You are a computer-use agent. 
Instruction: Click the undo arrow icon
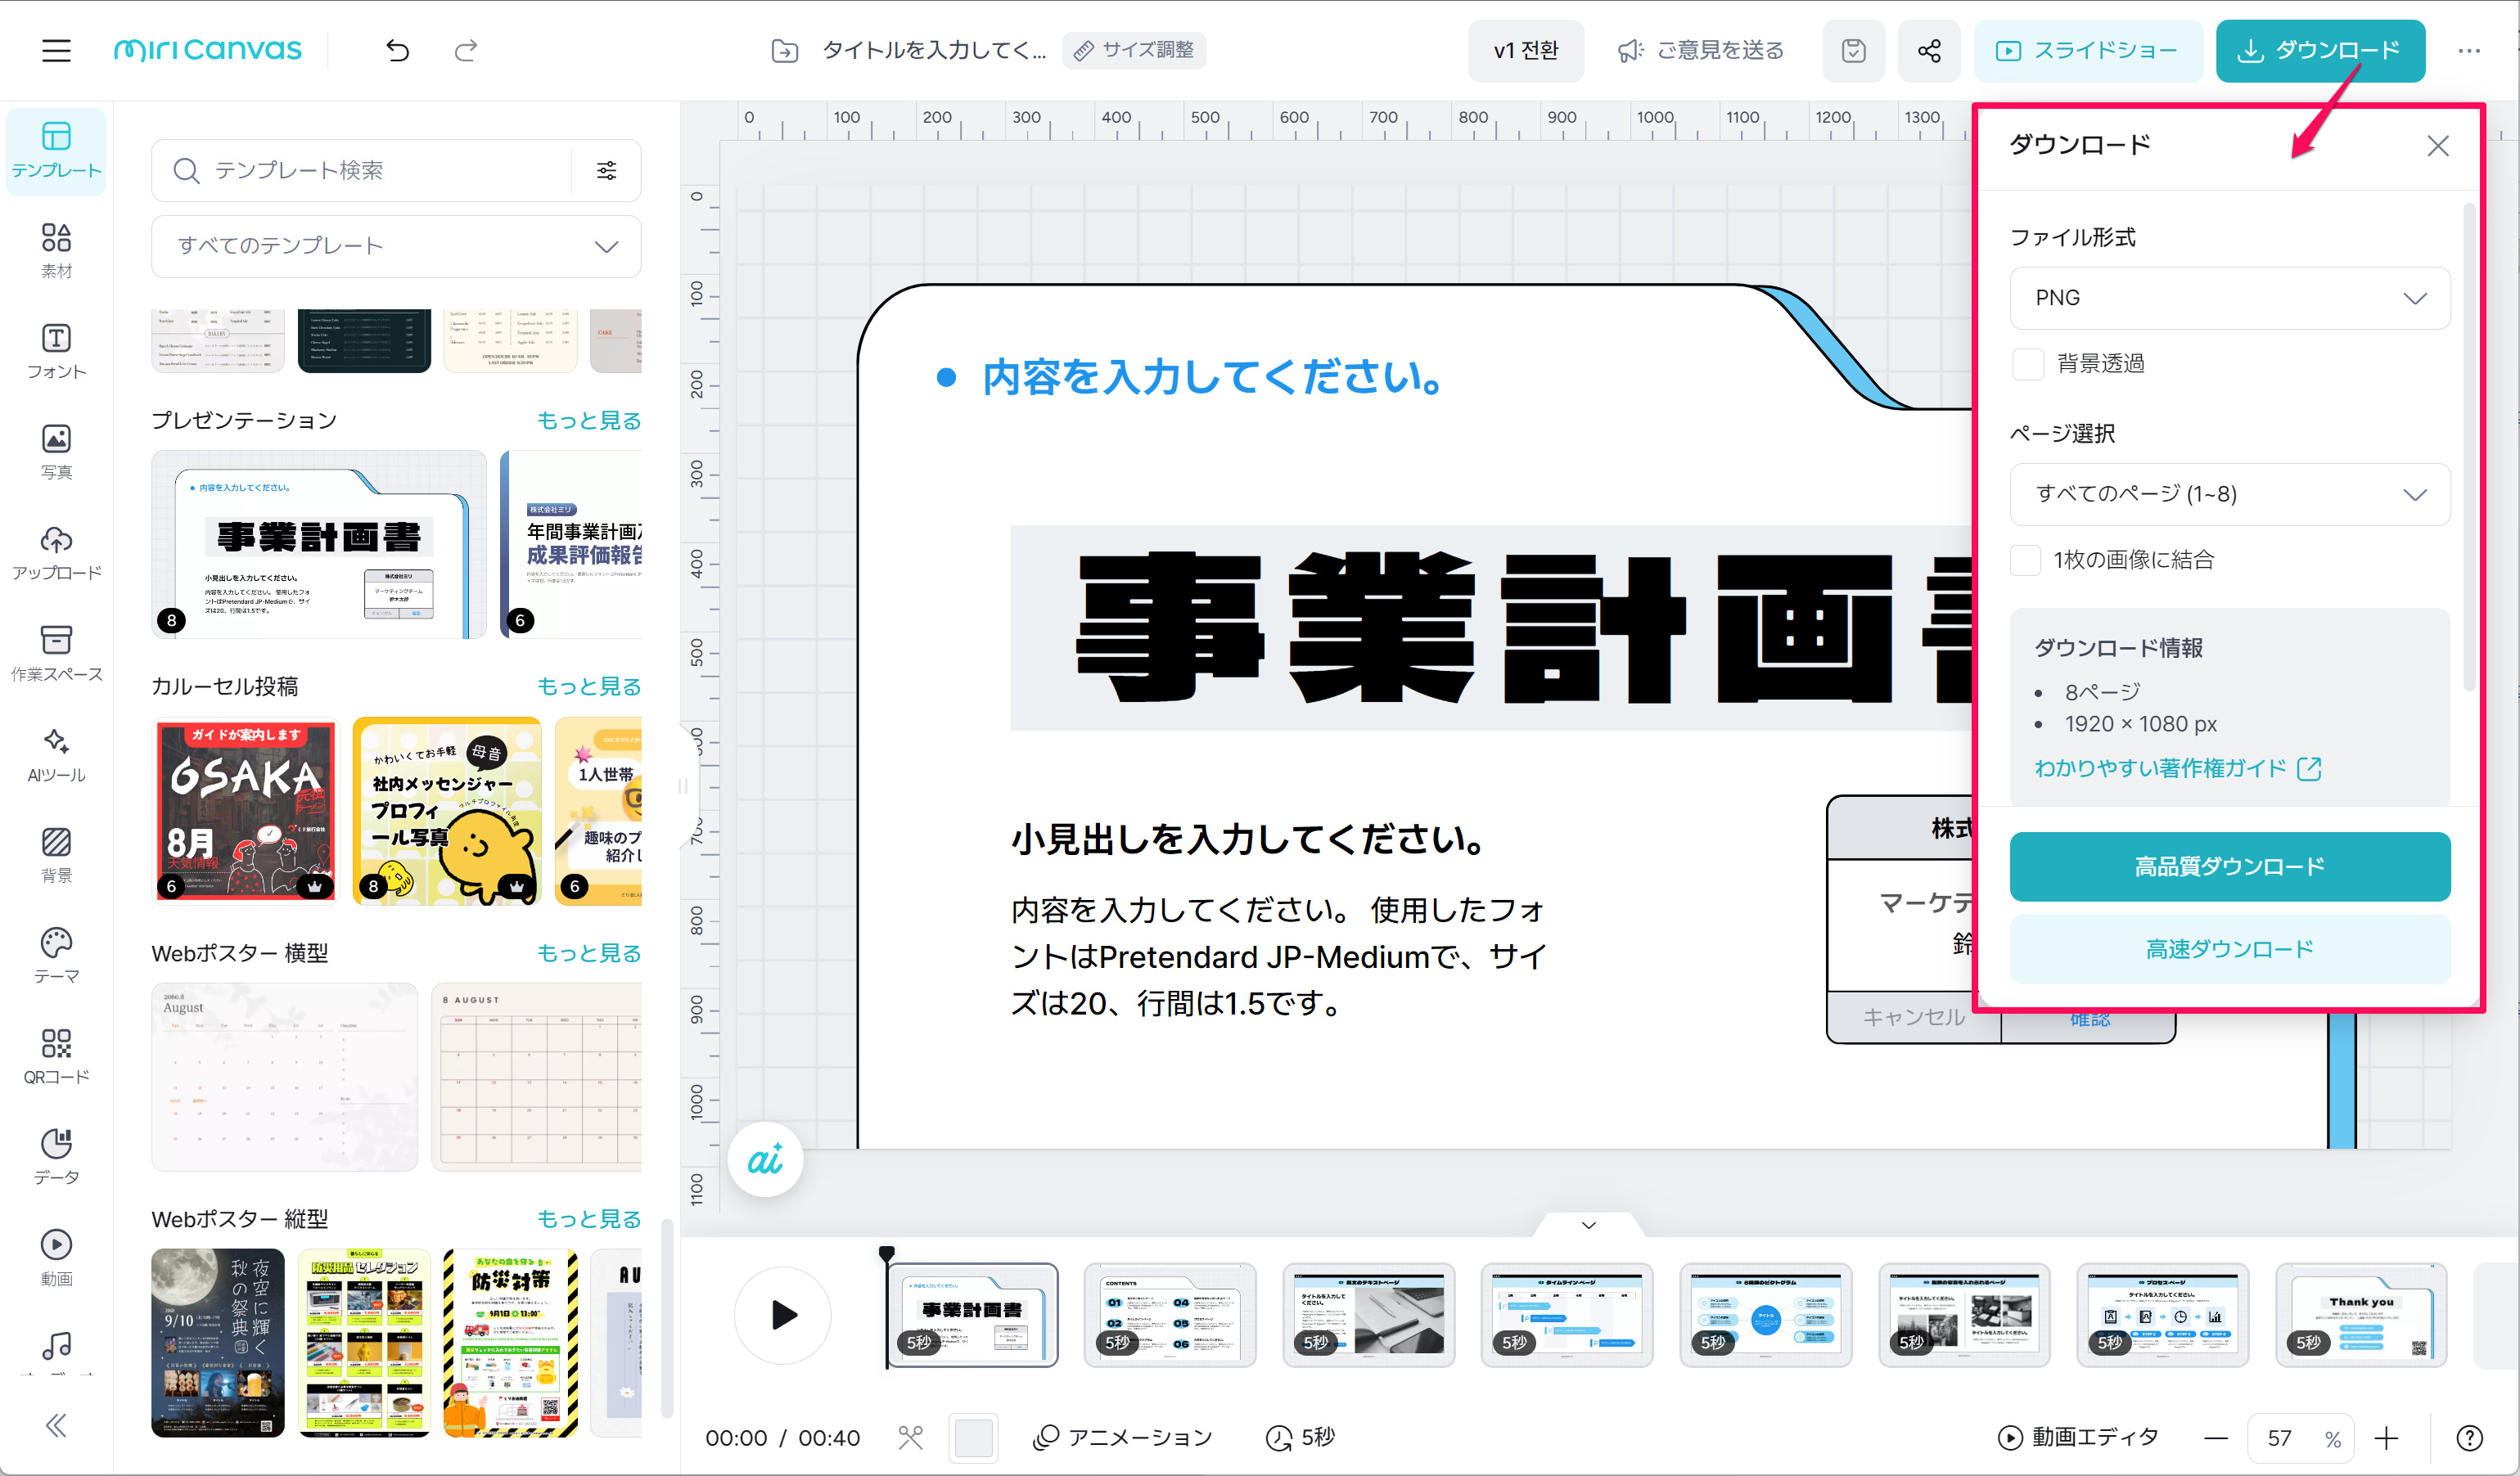pyautogui.click(x=397, y=50)
